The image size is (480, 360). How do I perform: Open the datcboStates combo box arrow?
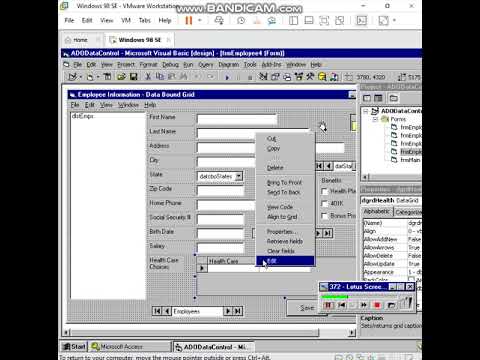[x=239, y=176]
